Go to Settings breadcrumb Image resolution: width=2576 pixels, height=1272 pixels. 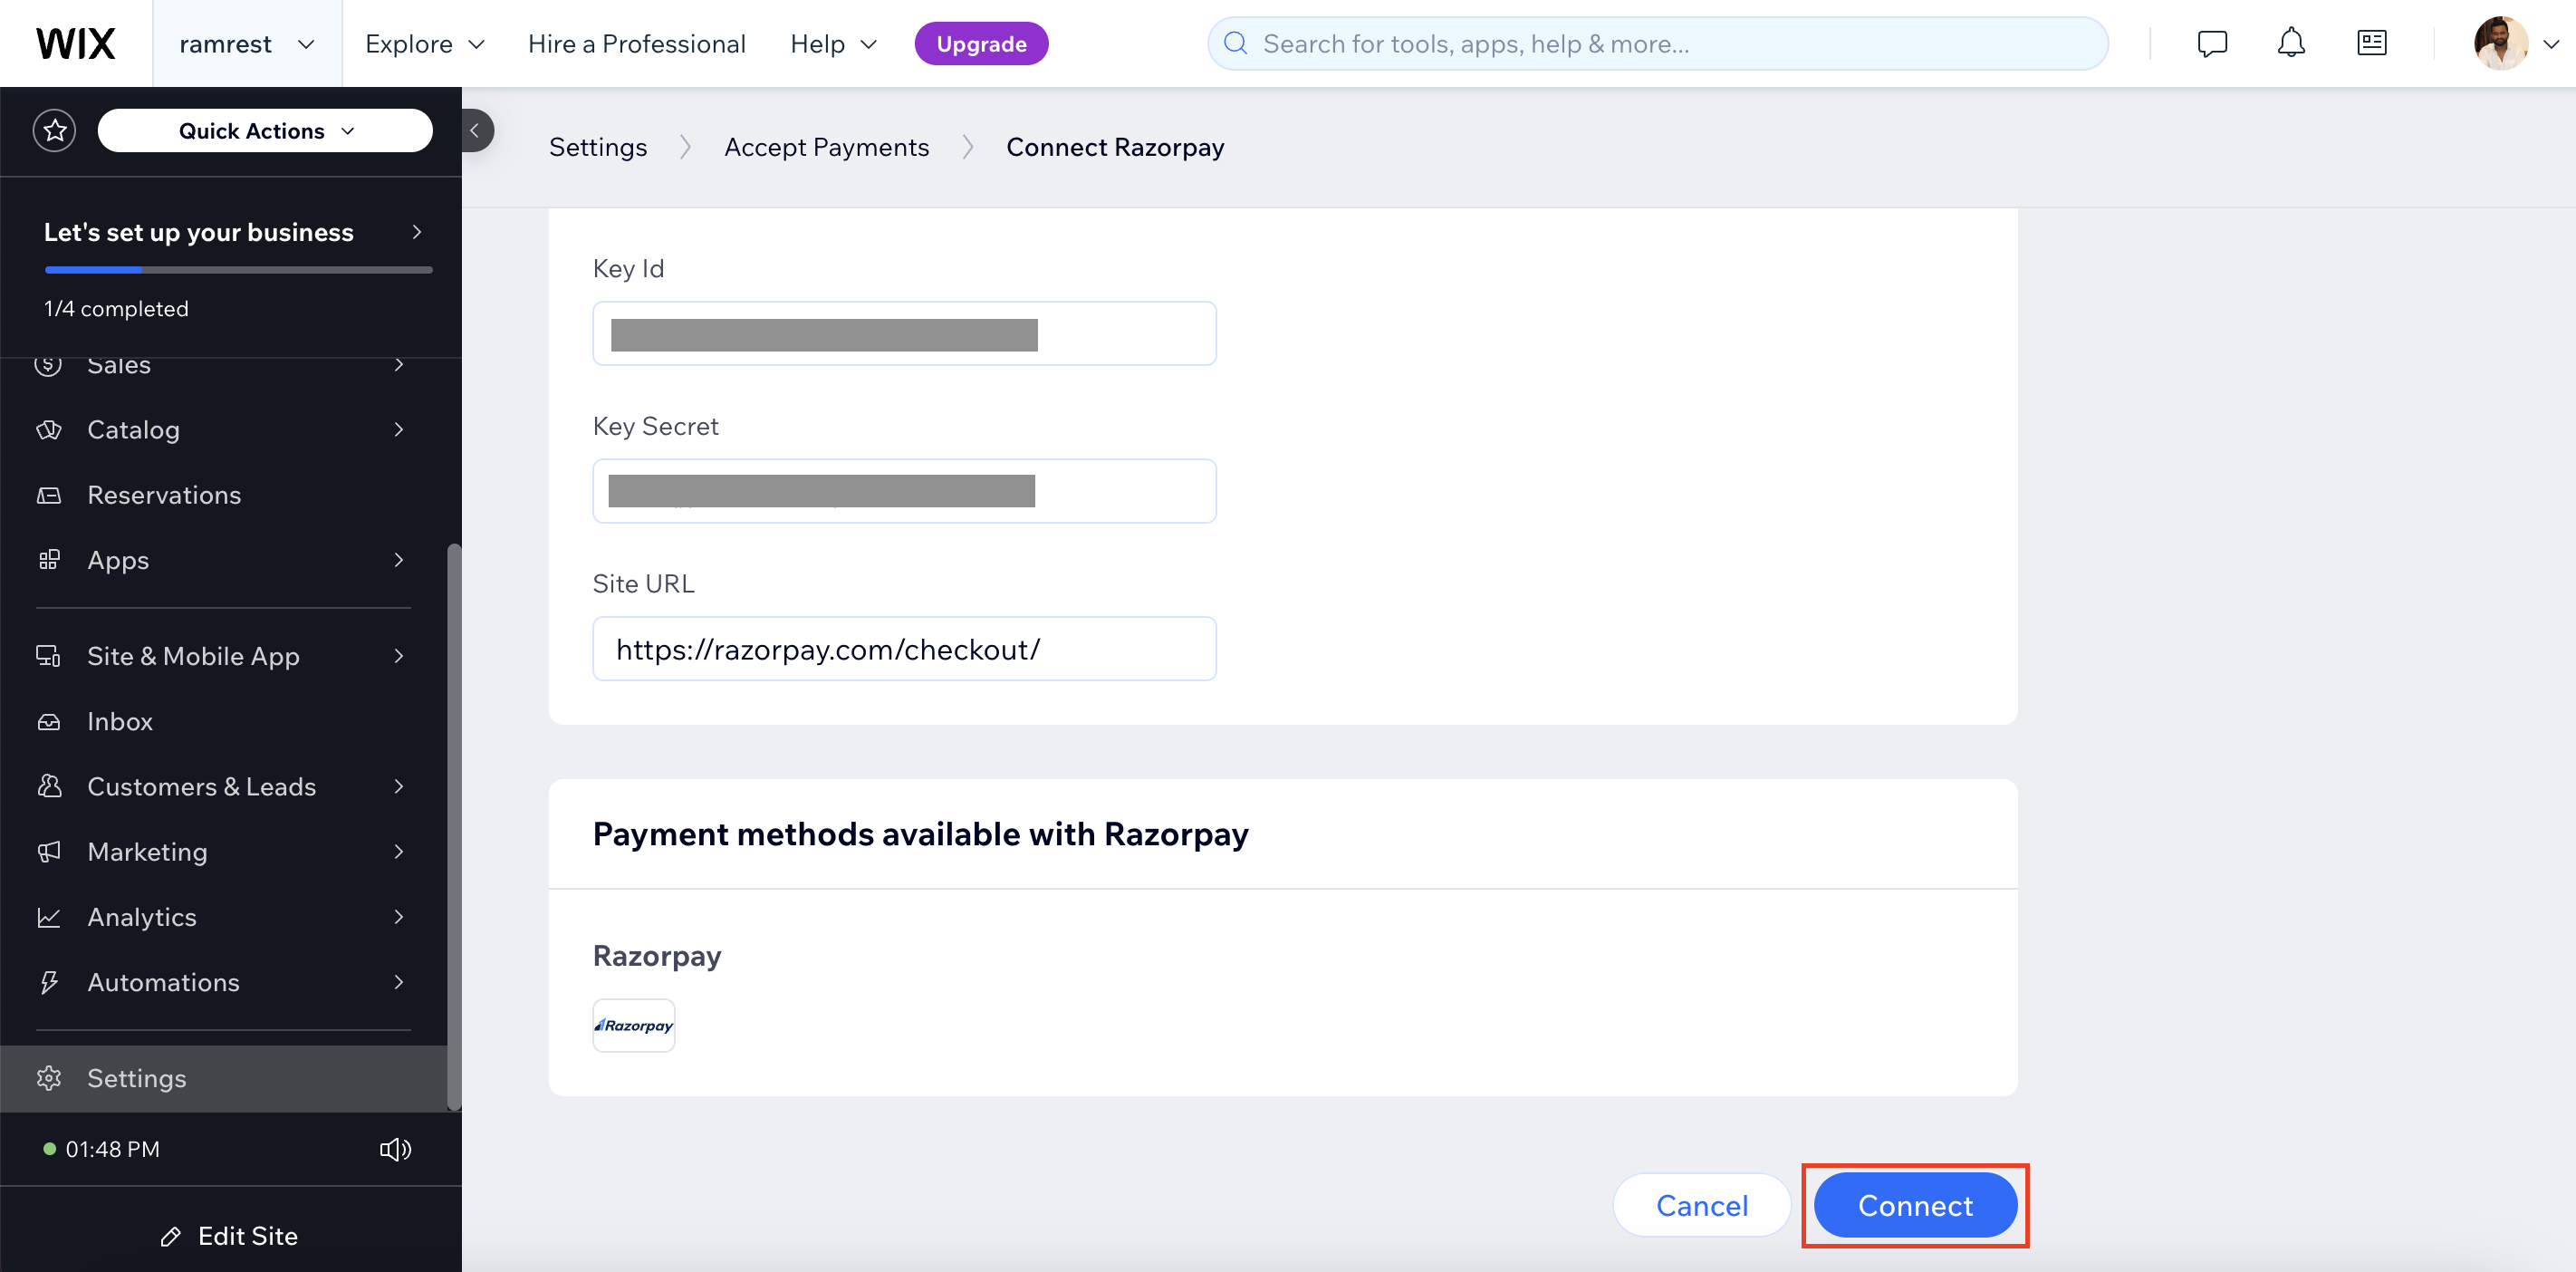(598, 147)
